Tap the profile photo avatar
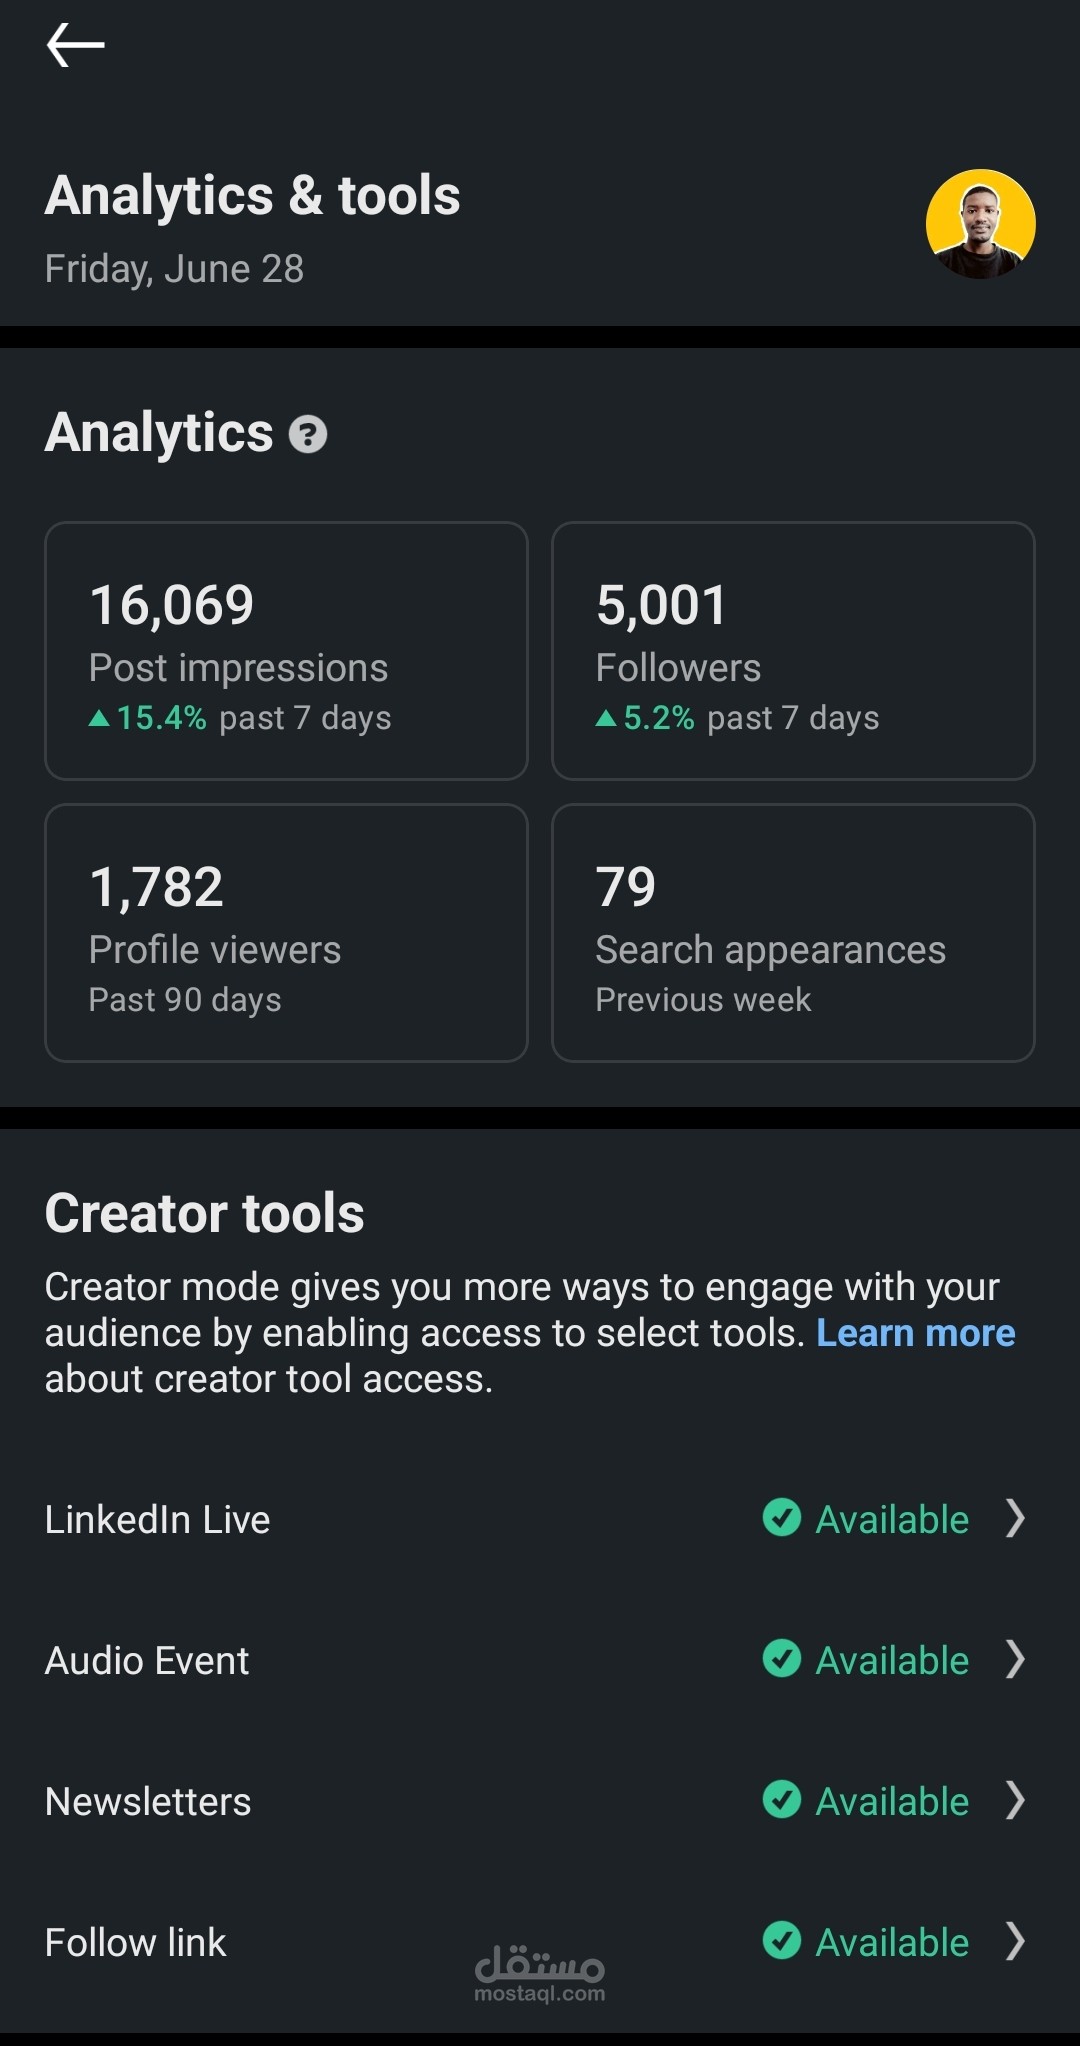Viewport: 1080px width, 2046px height. pos(980,224)
